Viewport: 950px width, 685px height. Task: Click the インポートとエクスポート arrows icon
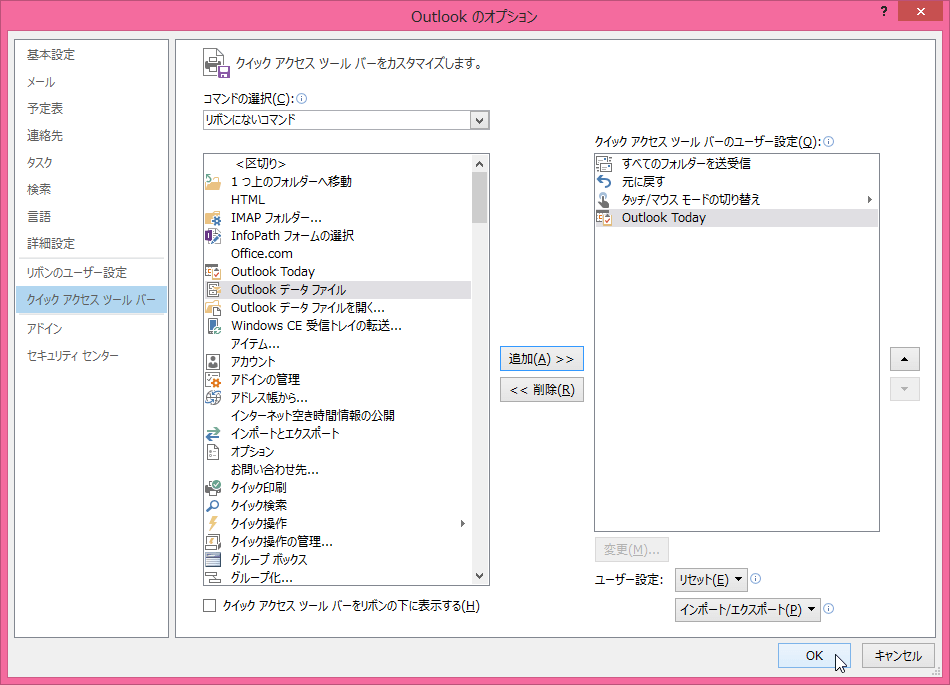[x=213, y=434]
